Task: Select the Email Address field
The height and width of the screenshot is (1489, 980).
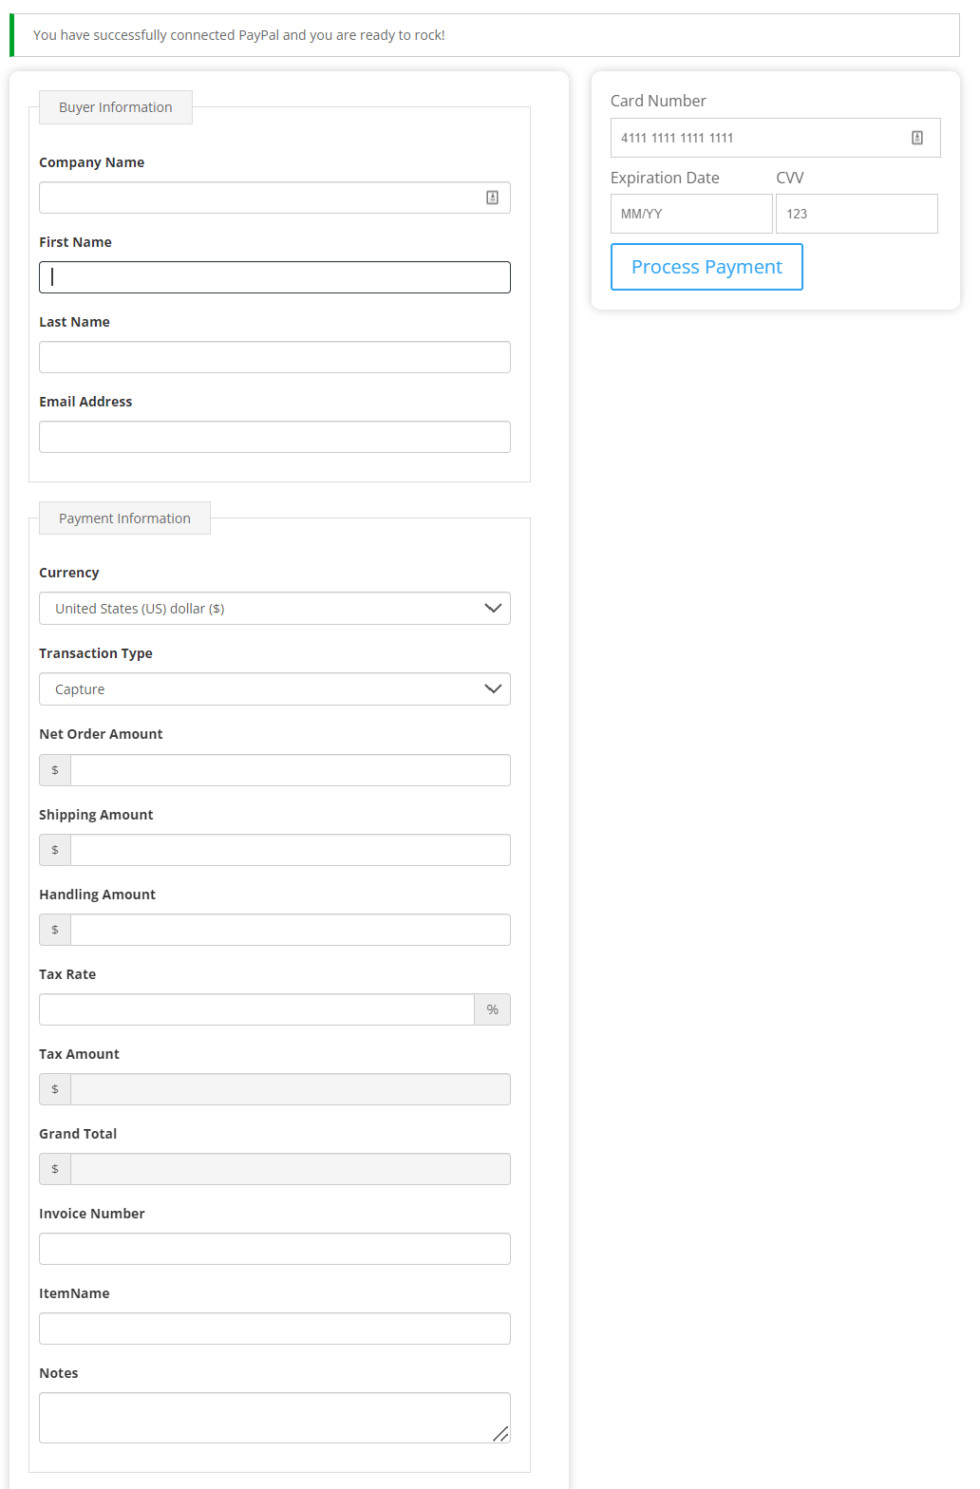Action: 274,437
